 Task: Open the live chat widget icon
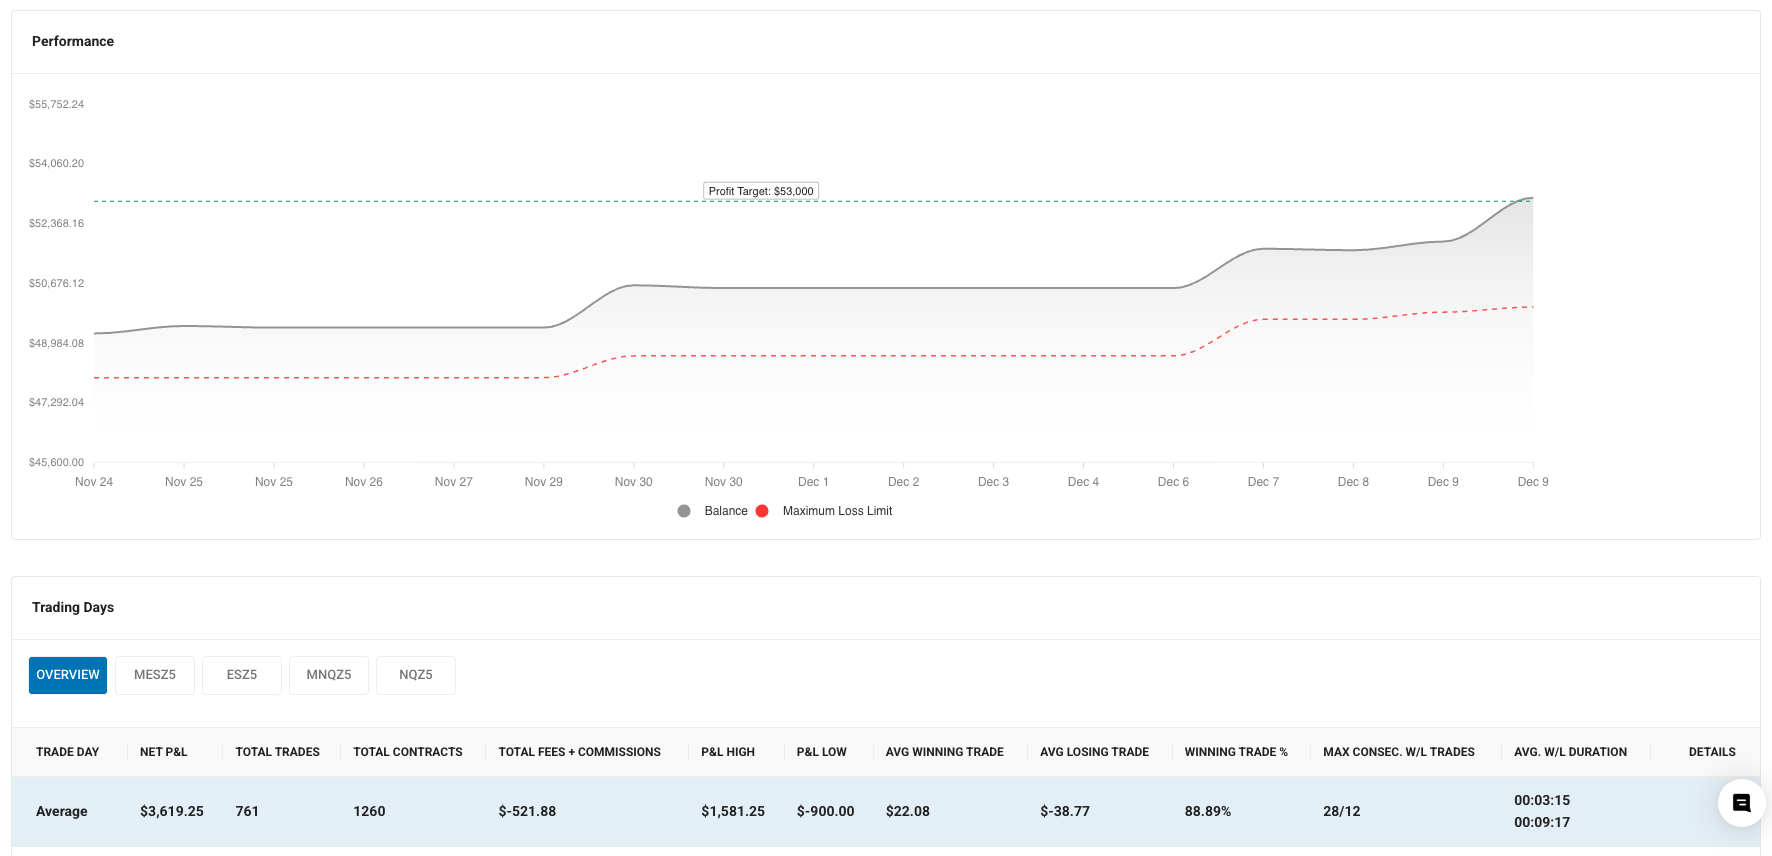(1741, 803)
